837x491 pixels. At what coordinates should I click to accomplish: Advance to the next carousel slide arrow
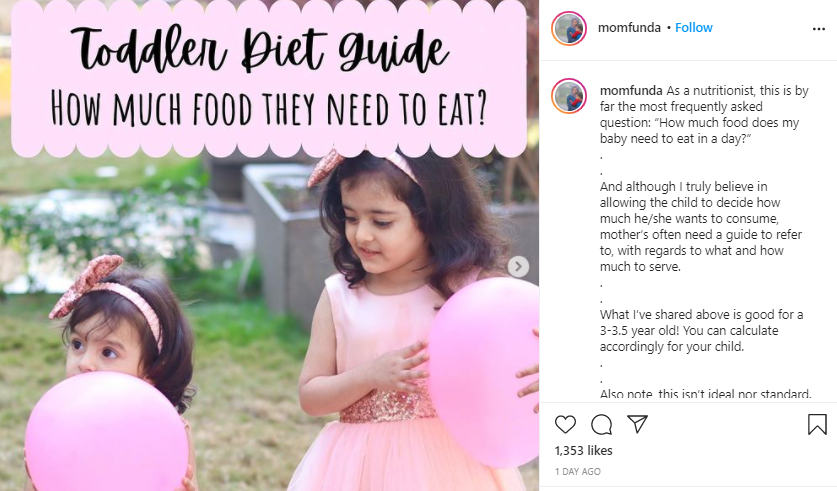(x=518, y=266)
